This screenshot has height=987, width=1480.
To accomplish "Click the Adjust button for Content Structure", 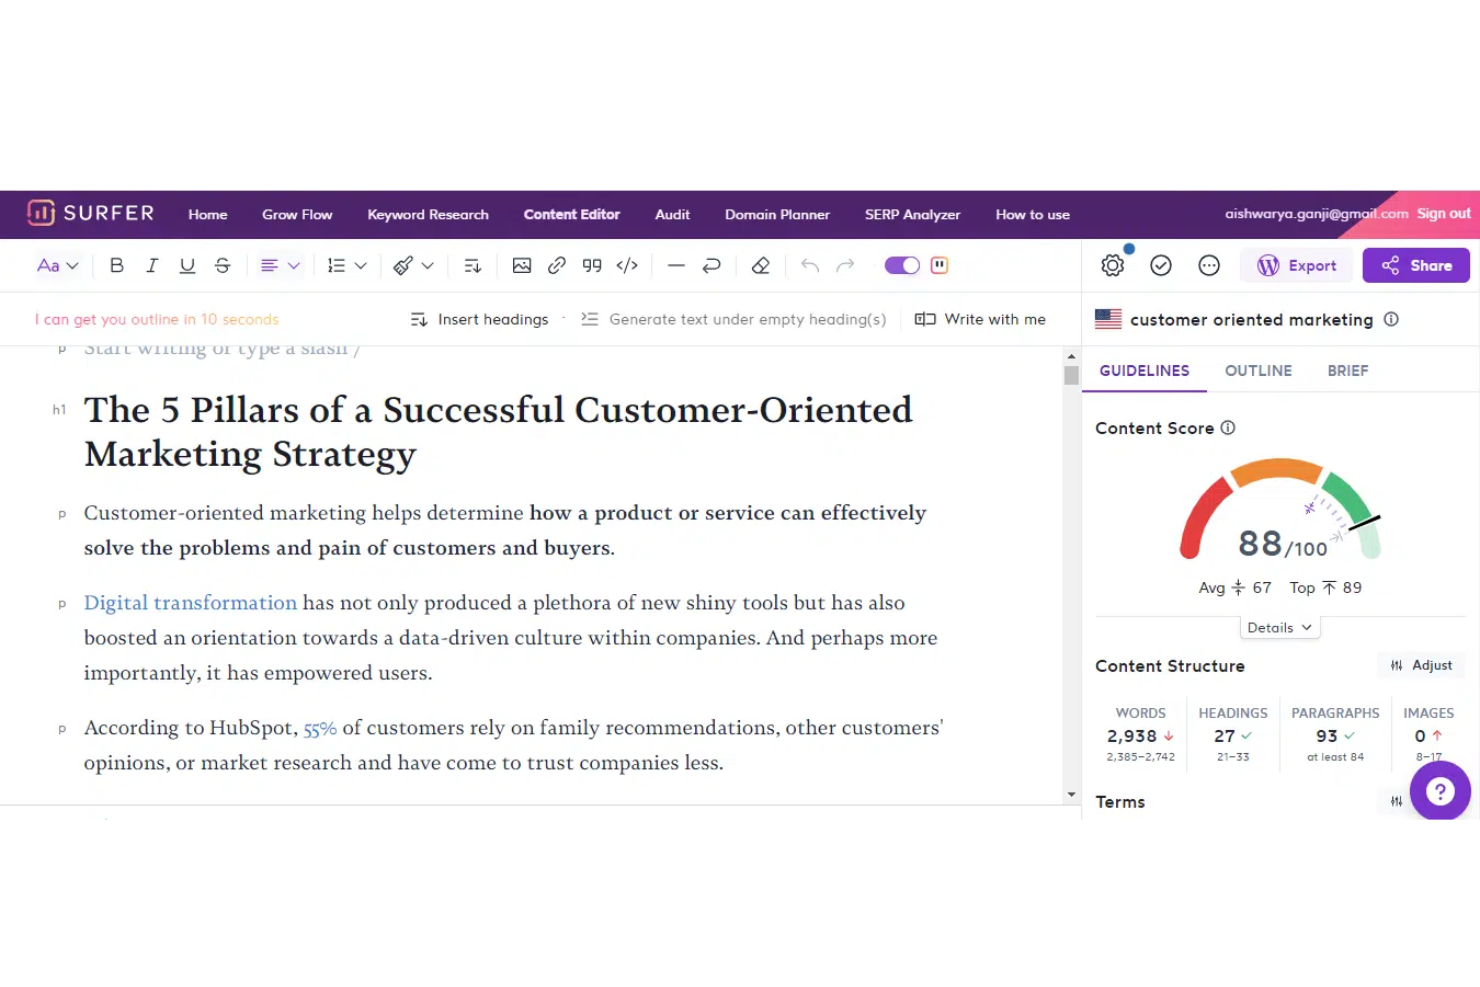I will (1421, 665).
